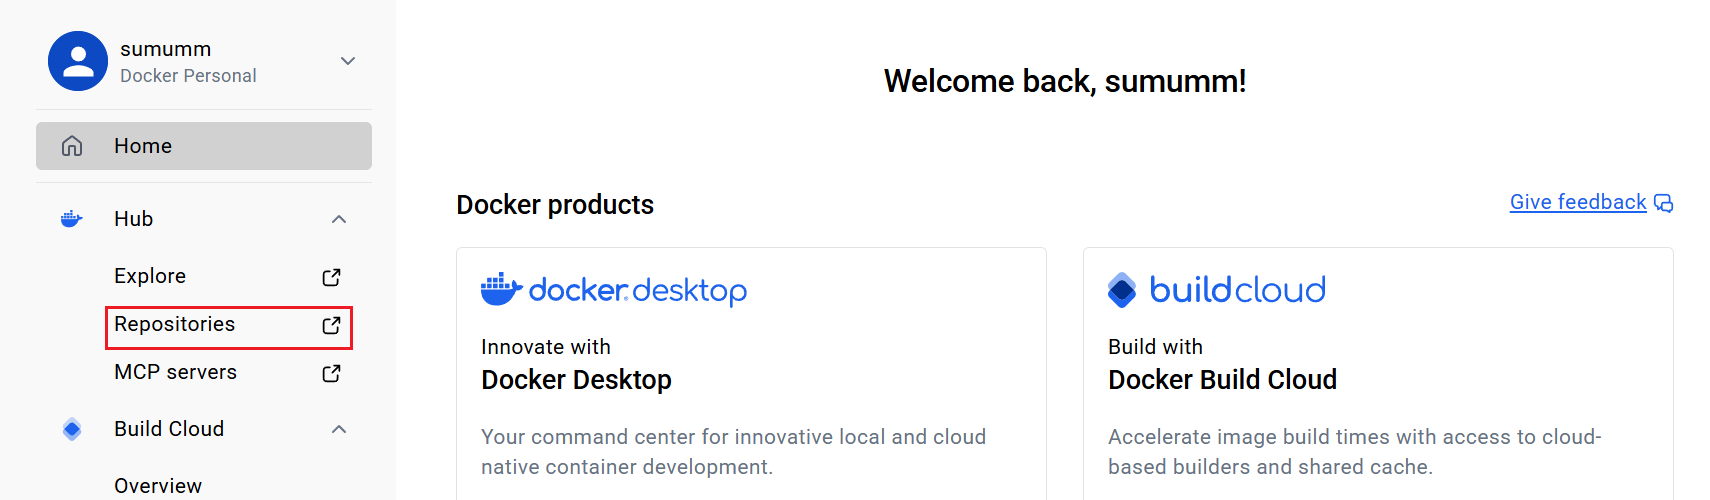1710x500 pixels.
Task: Click the buildcloud logo in the card
Action: pyautogui.click(x=1217, y=290)
